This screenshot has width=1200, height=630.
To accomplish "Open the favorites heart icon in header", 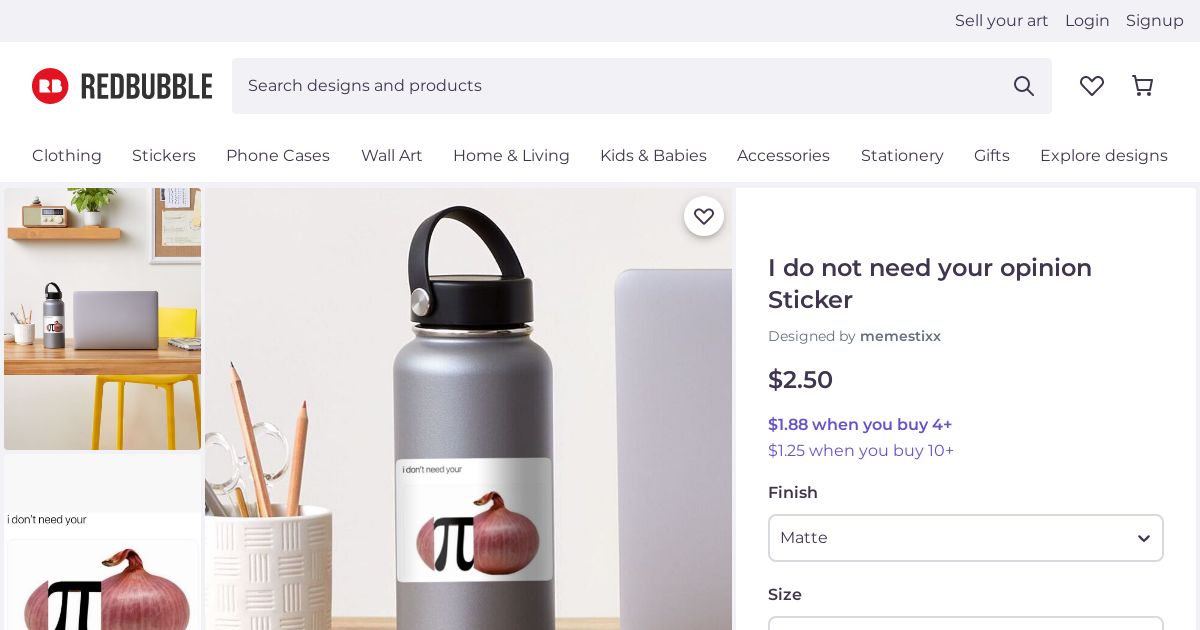I will pos(1092,86).
